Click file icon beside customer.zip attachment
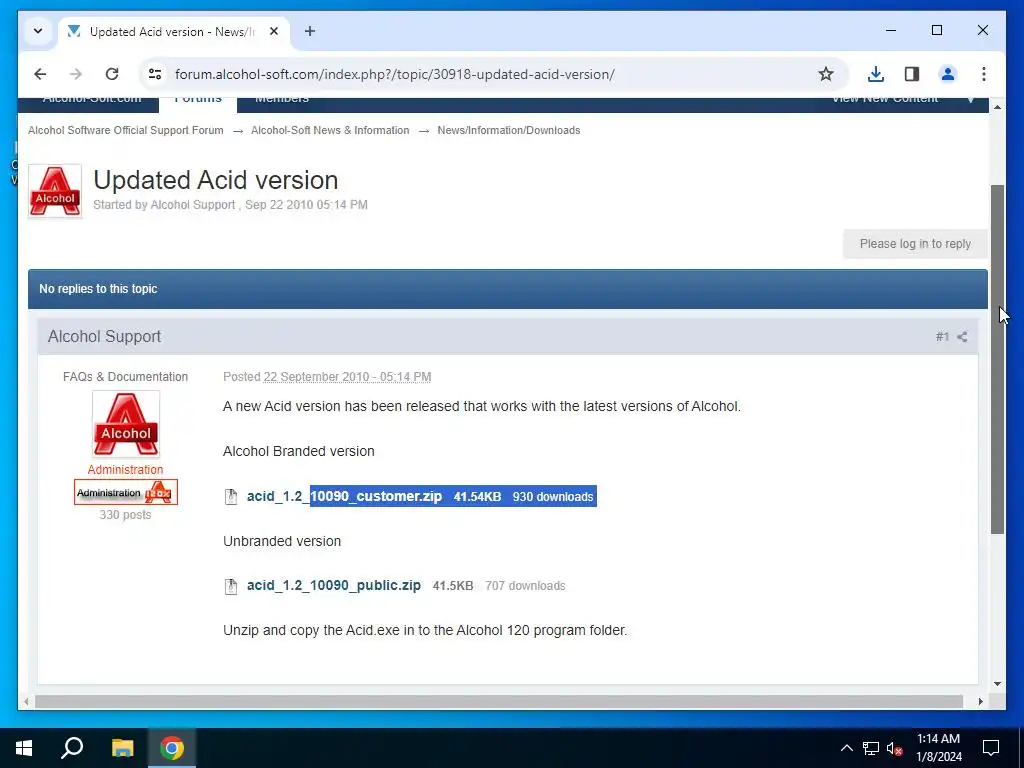The height and width of the screenshot is (768, 1024). click(231, 496)
